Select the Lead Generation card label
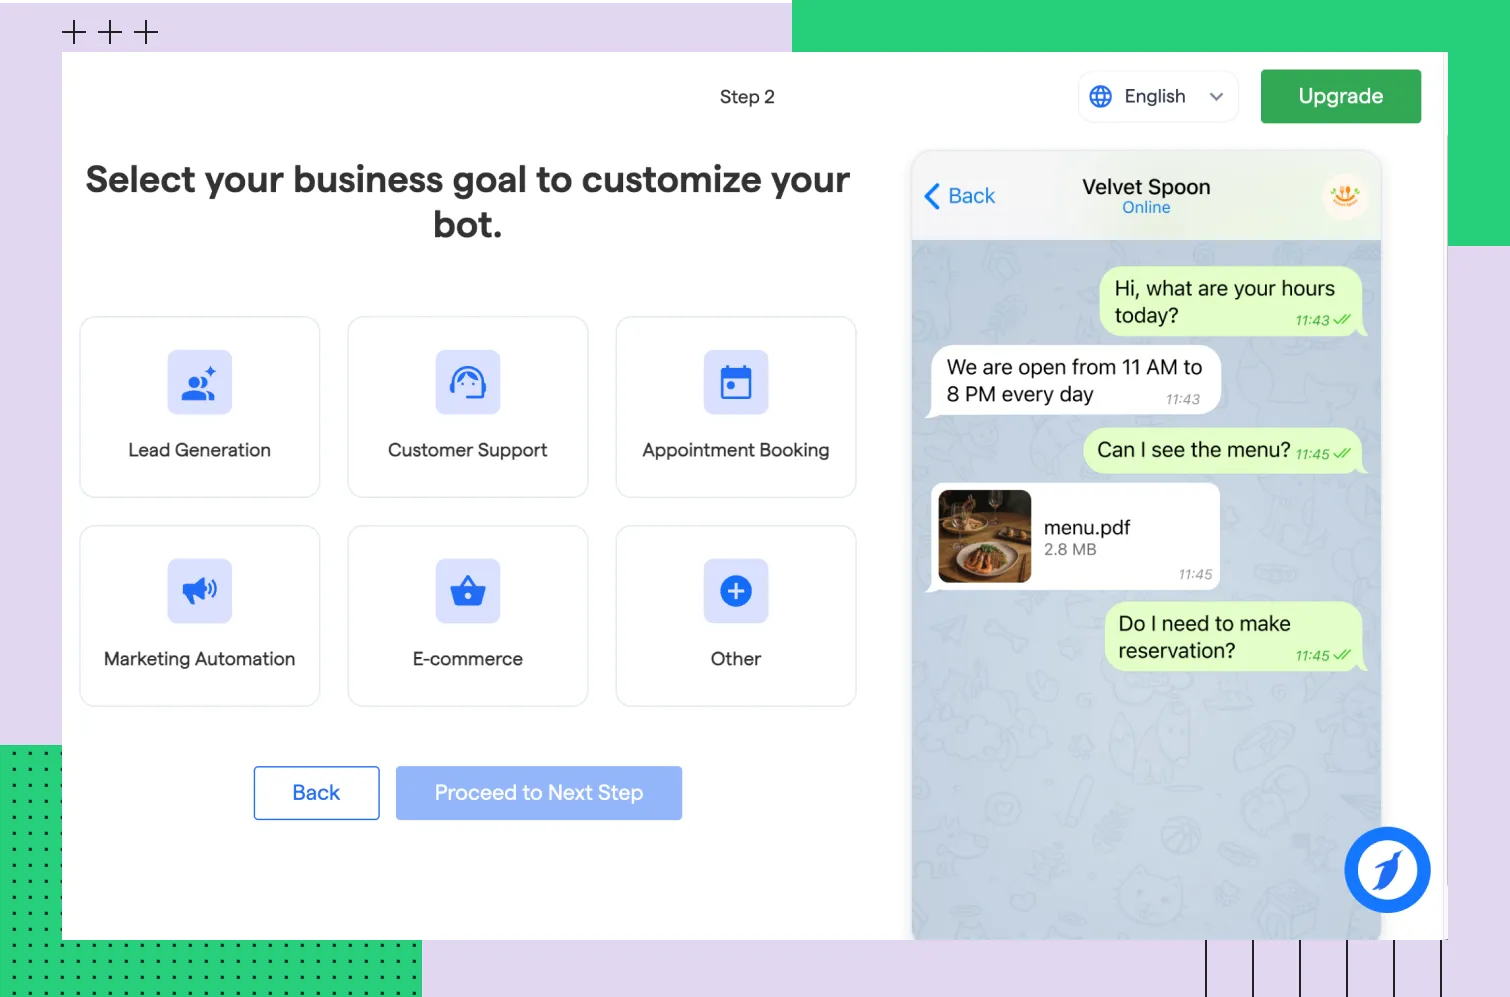Viewport: 1510px width, 997px height. [x=199, y=450]
